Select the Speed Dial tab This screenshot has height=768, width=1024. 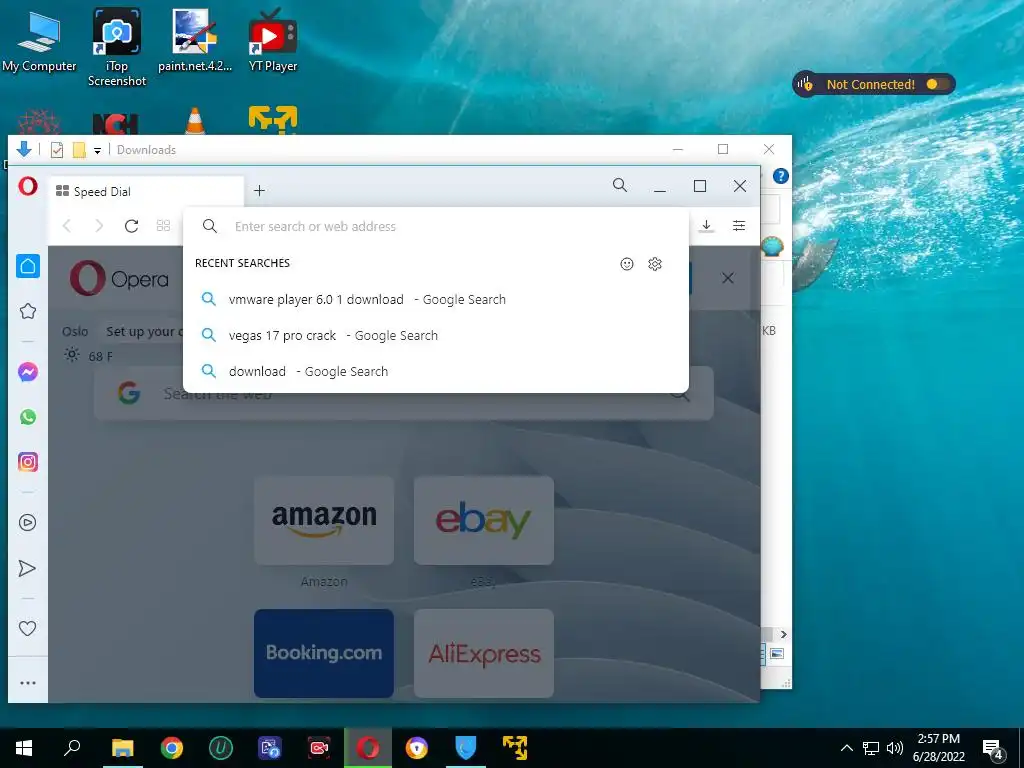[x=146, y=191]
